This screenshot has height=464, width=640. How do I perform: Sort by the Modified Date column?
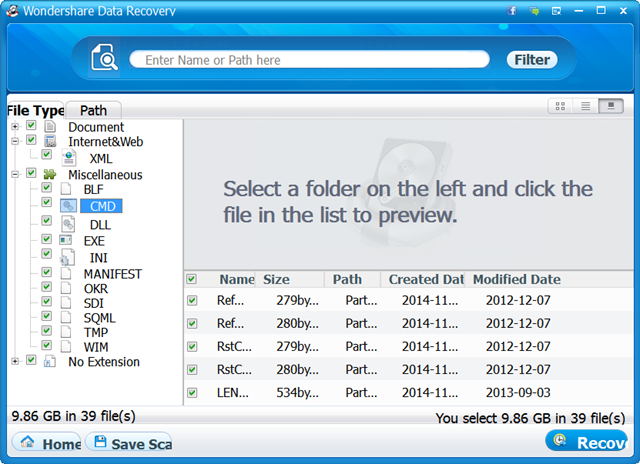517,279
